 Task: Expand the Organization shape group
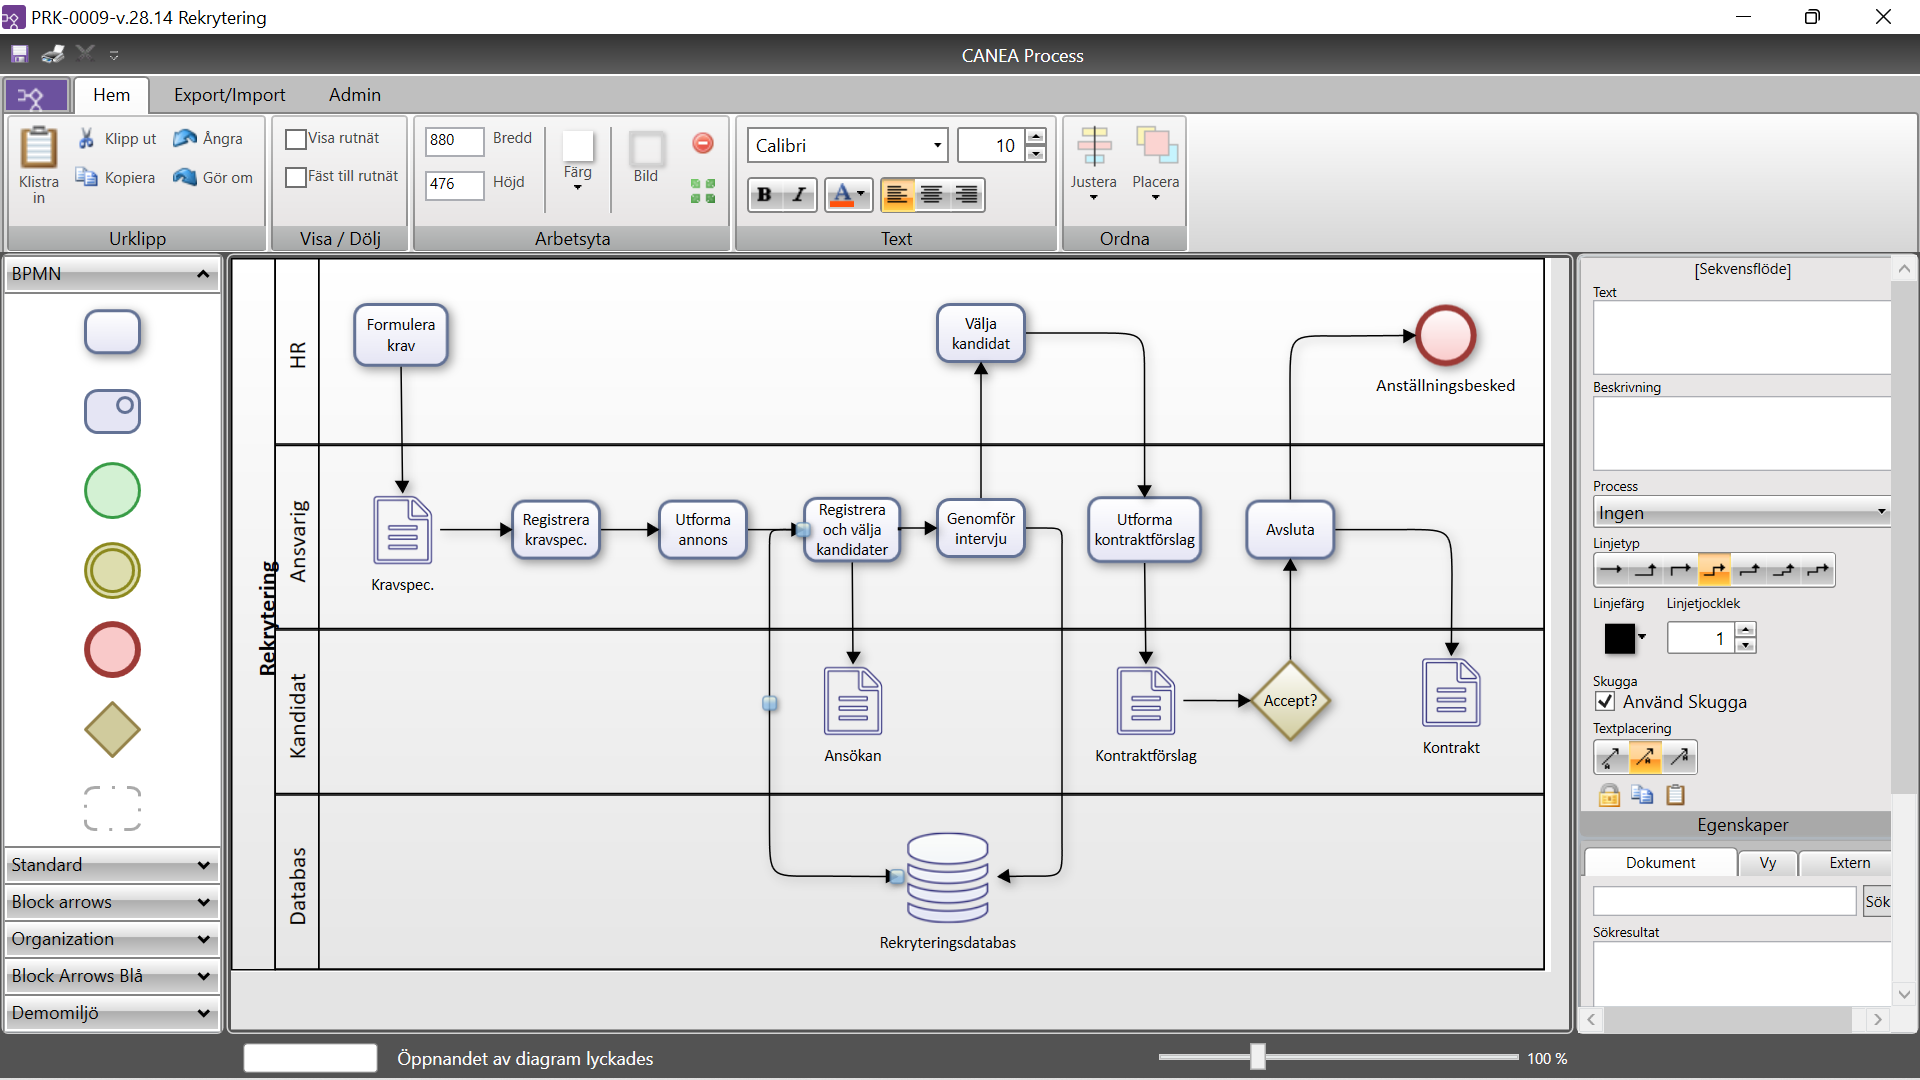pyautogui.click(x=112, y=939)
